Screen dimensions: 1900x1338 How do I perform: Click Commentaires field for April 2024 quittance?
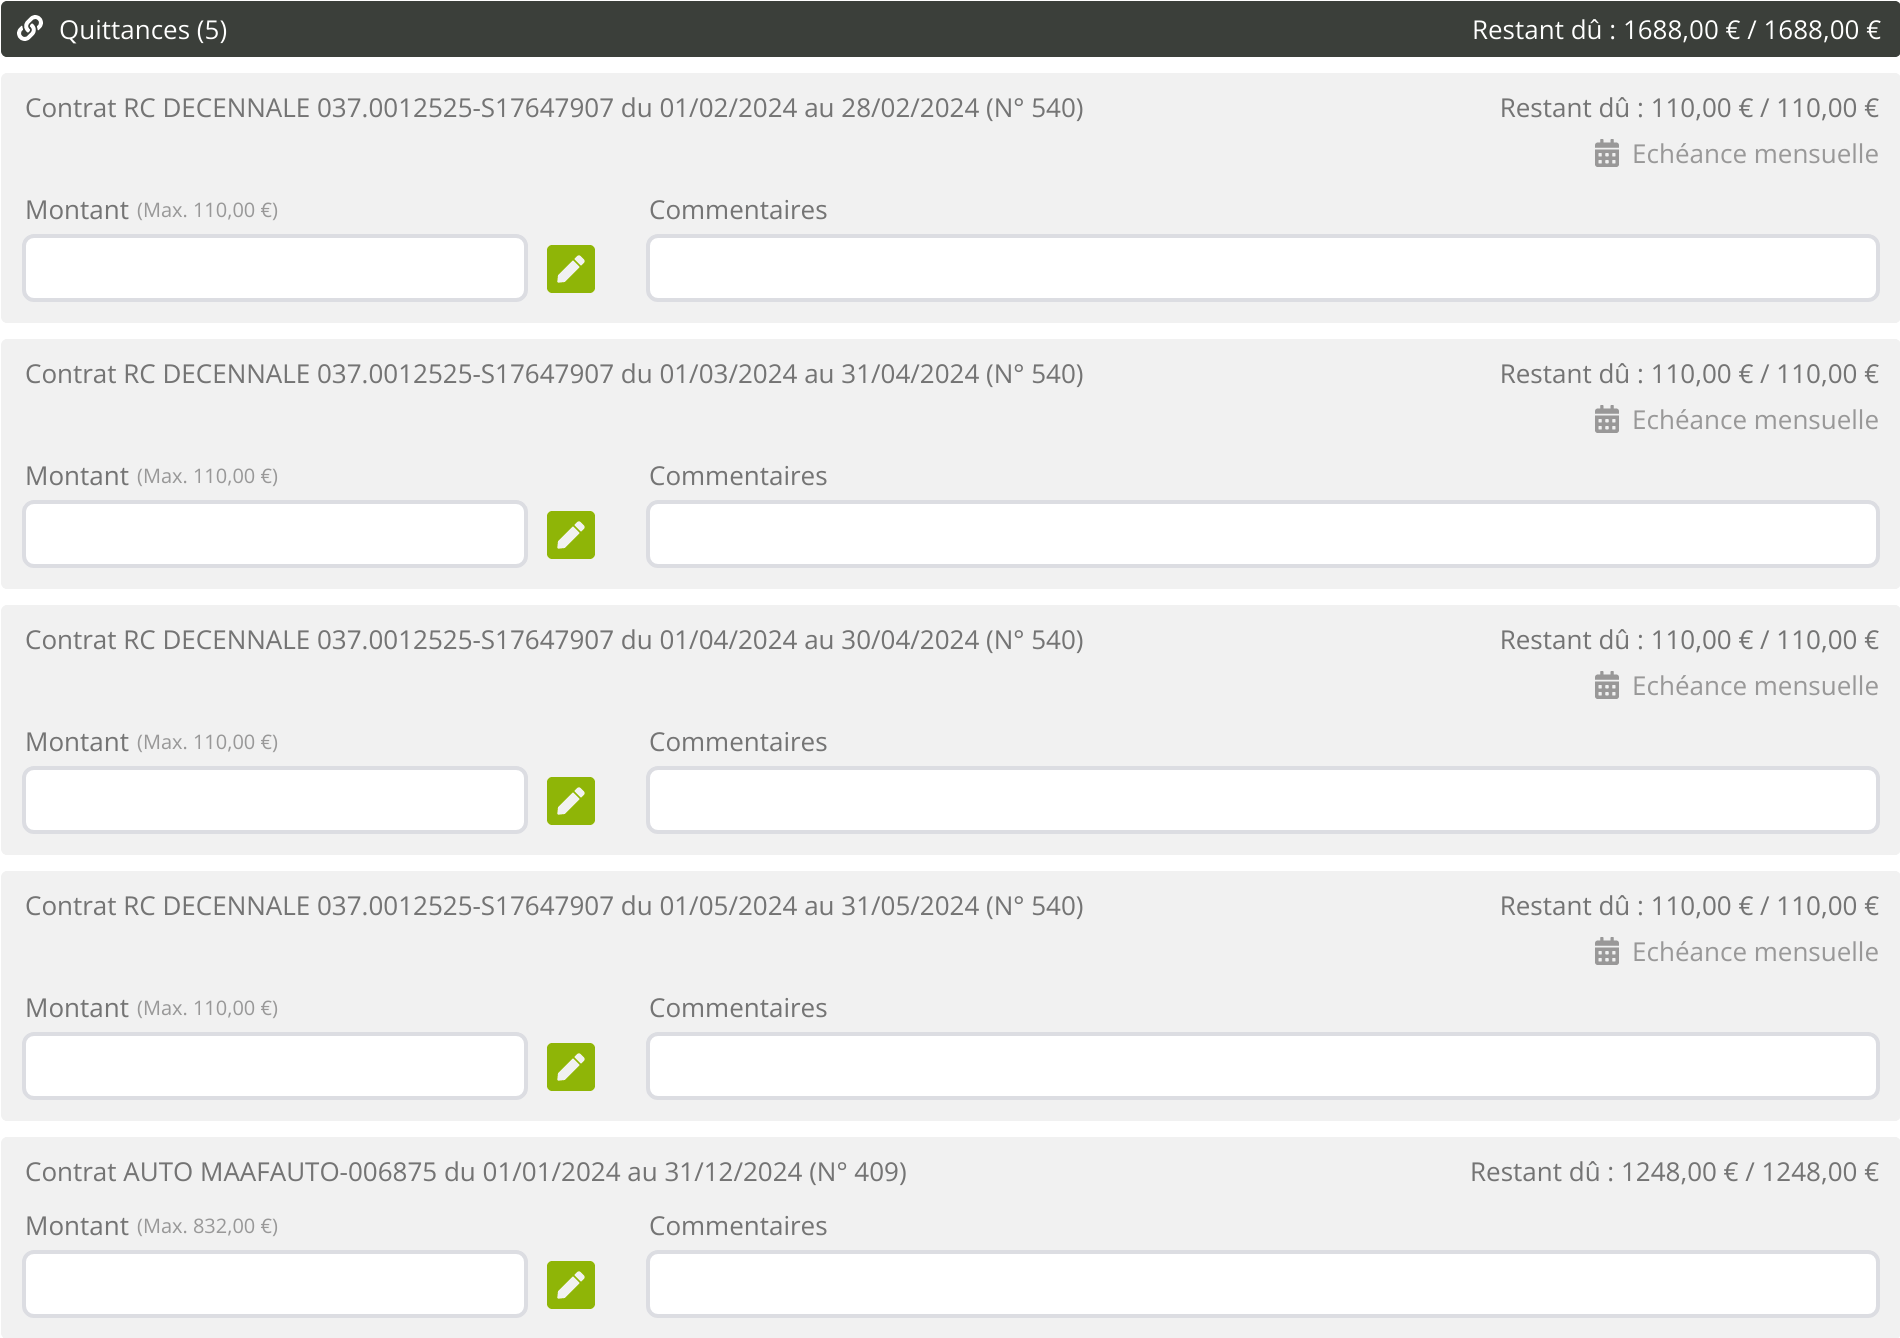[1262, 800]
